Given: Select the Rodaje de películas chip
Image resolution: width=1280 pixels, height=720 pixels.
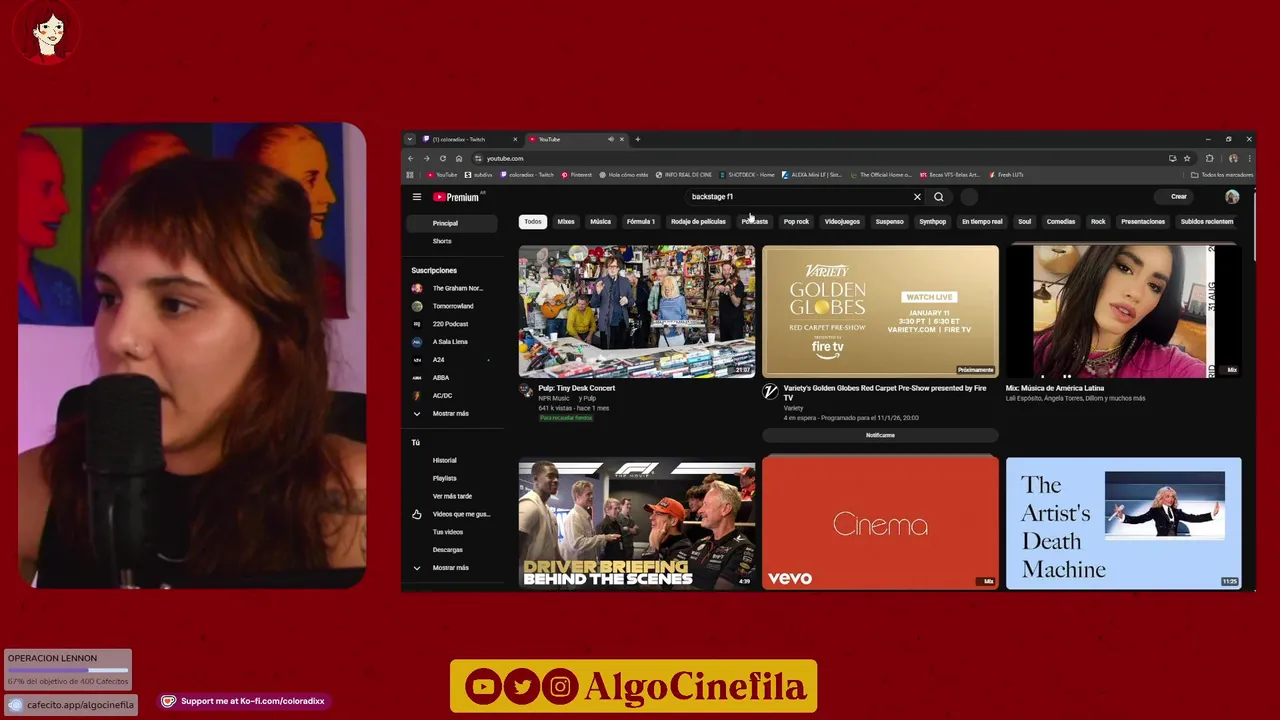Looking at the screenshot, I should coord(698,221).
